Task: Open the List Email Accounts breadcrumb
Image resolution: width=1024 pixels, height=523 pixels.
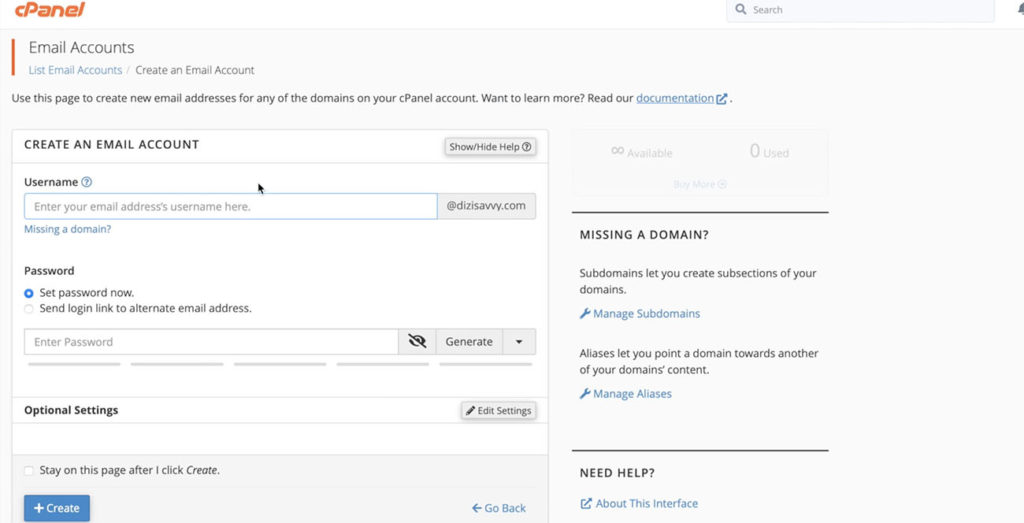Action: click(x=75, y=70)
